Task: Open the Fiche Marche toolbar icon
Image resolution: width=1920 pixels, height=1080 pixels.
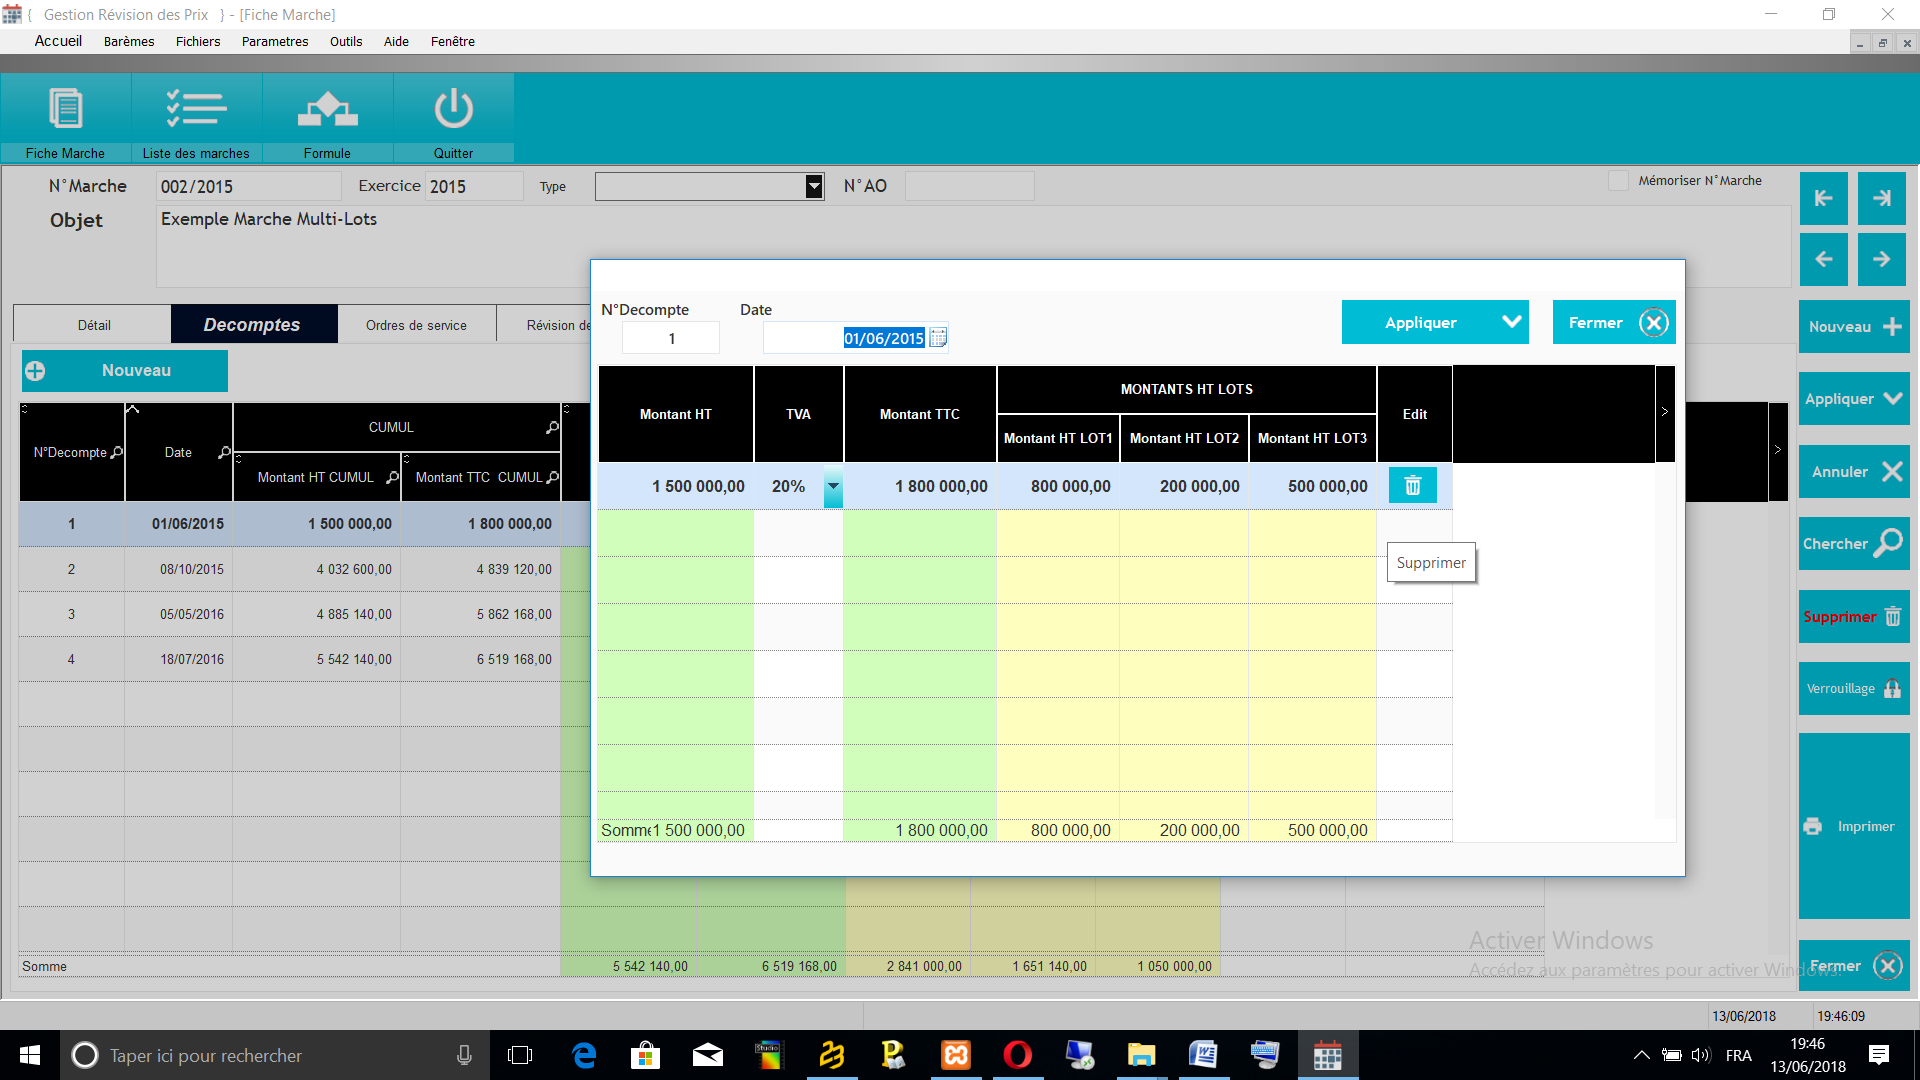Action: pos(66,110)
